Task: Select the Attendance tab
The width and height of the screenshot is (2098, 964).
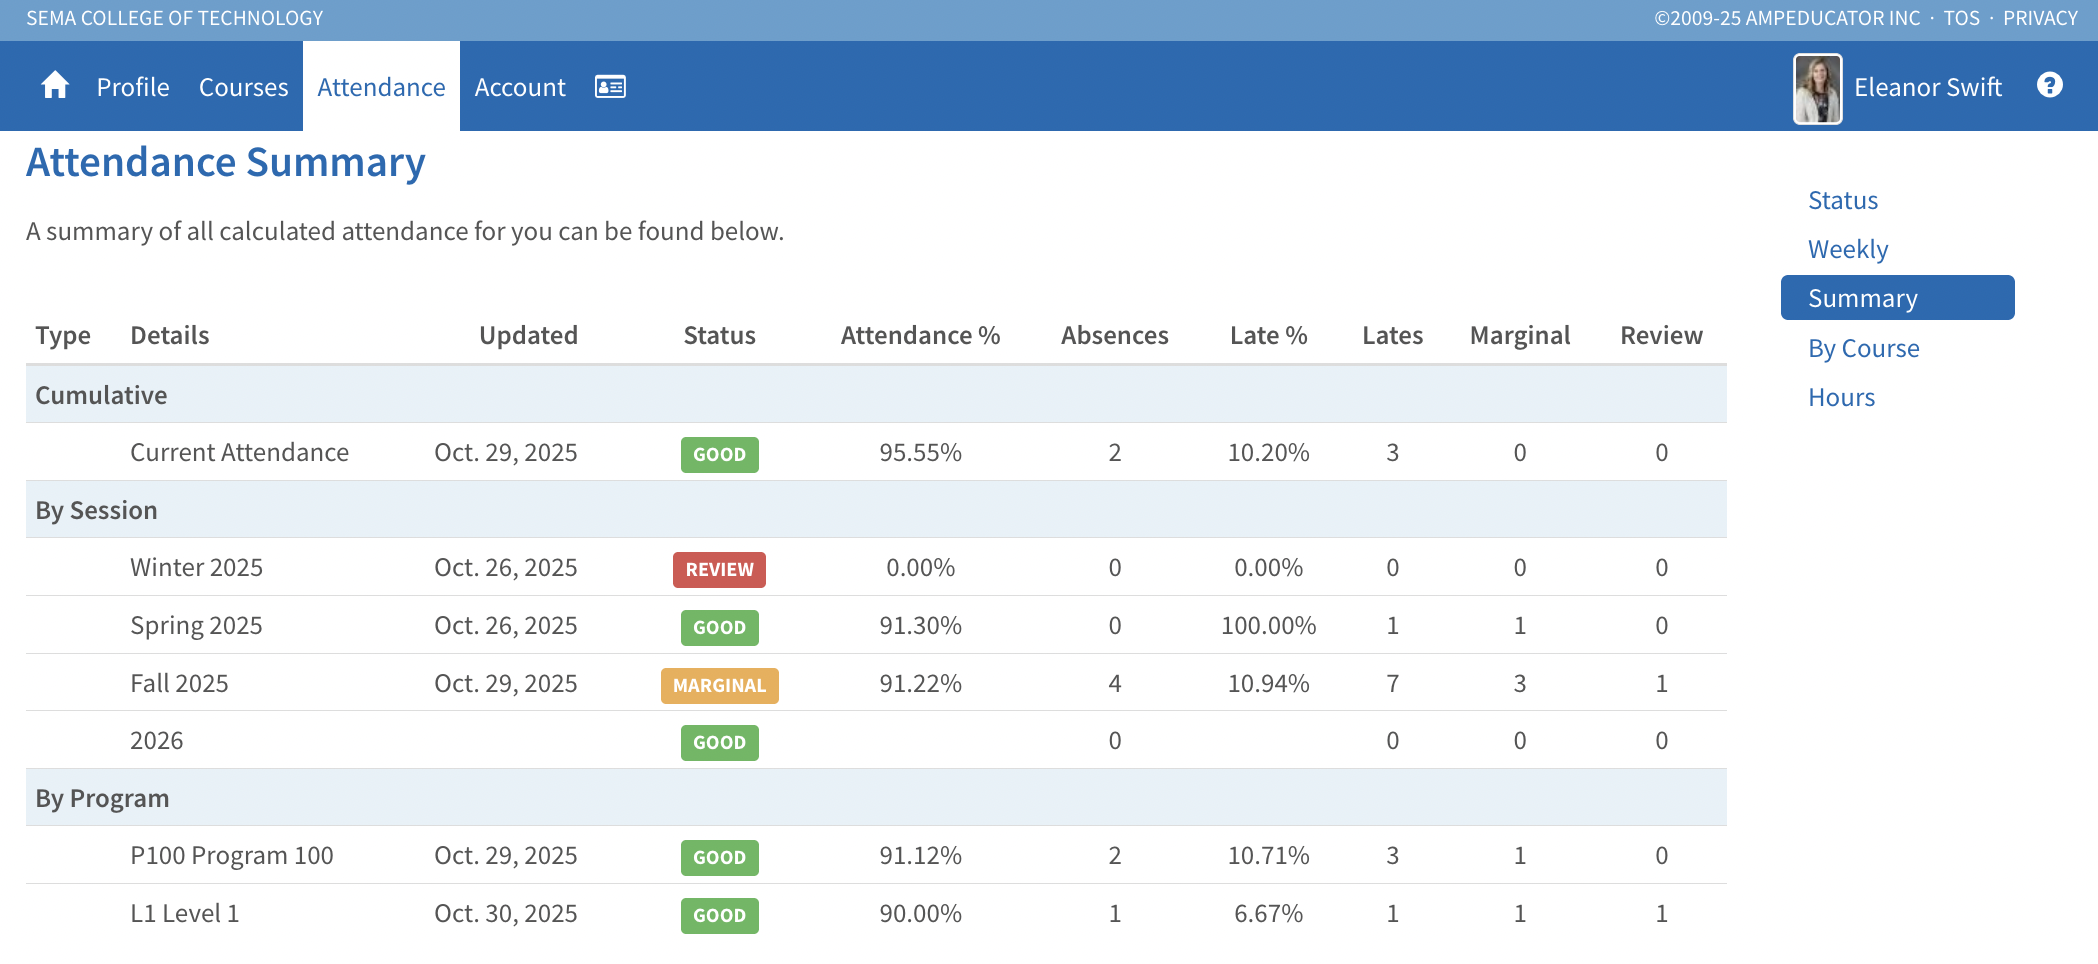Action: (381, 87)
